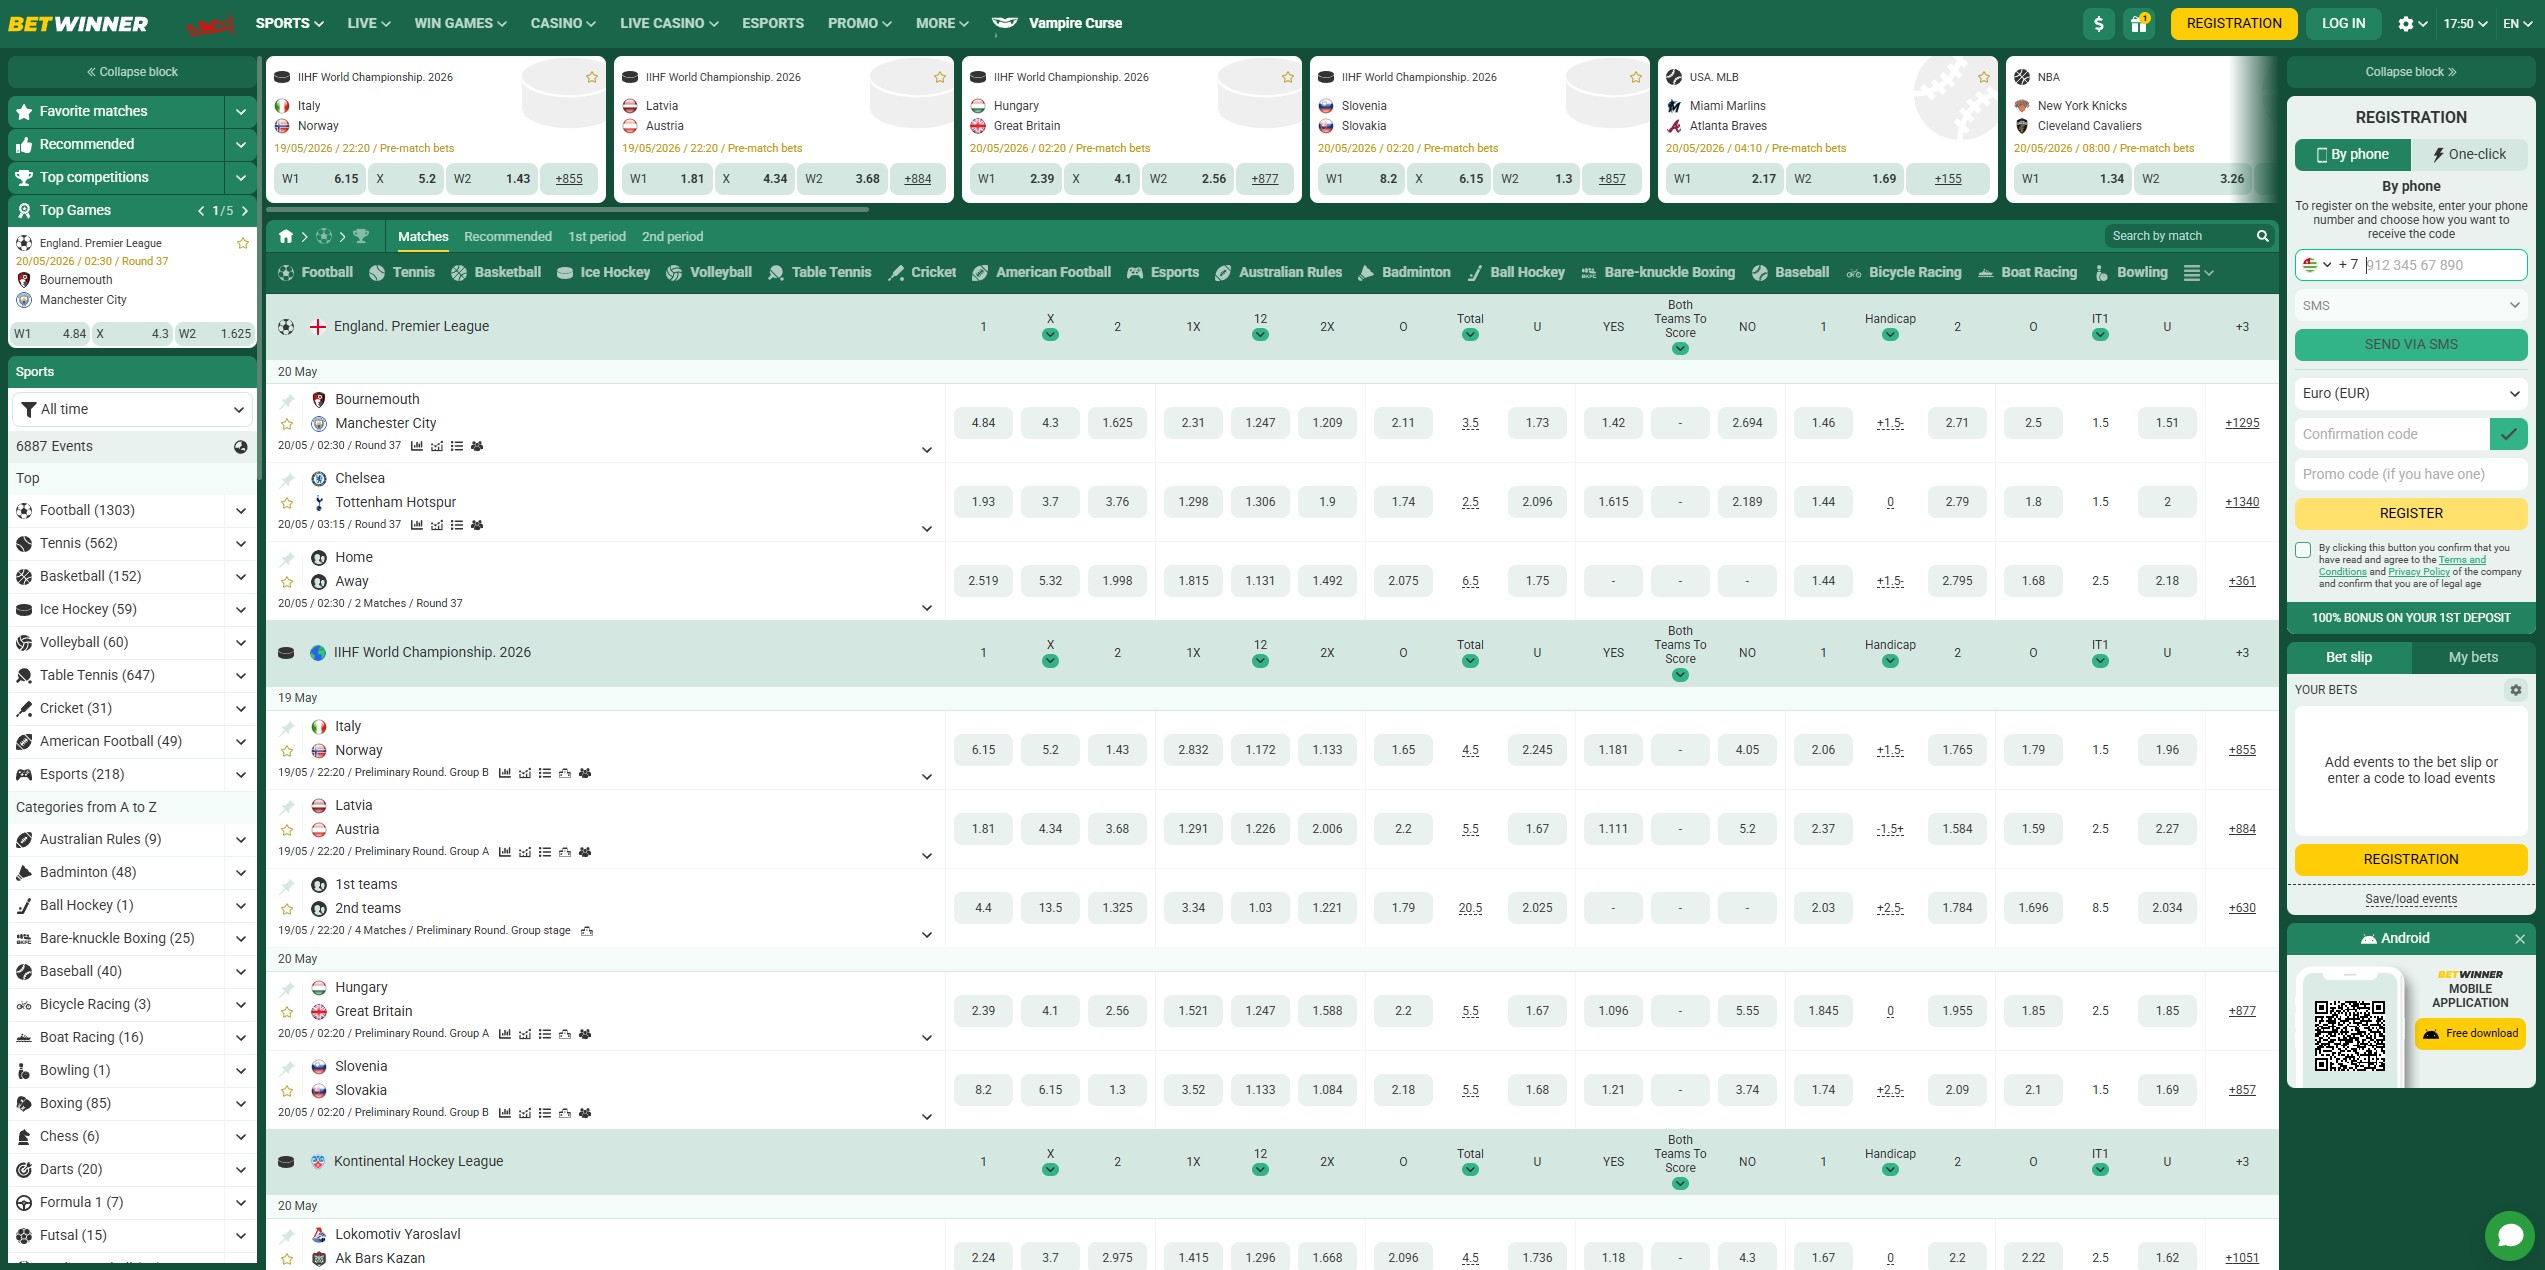Image resolution: width=2545 pixels, height=1270 pixels.
Task: Click the phone number input field
Action: coord(2444,265)
